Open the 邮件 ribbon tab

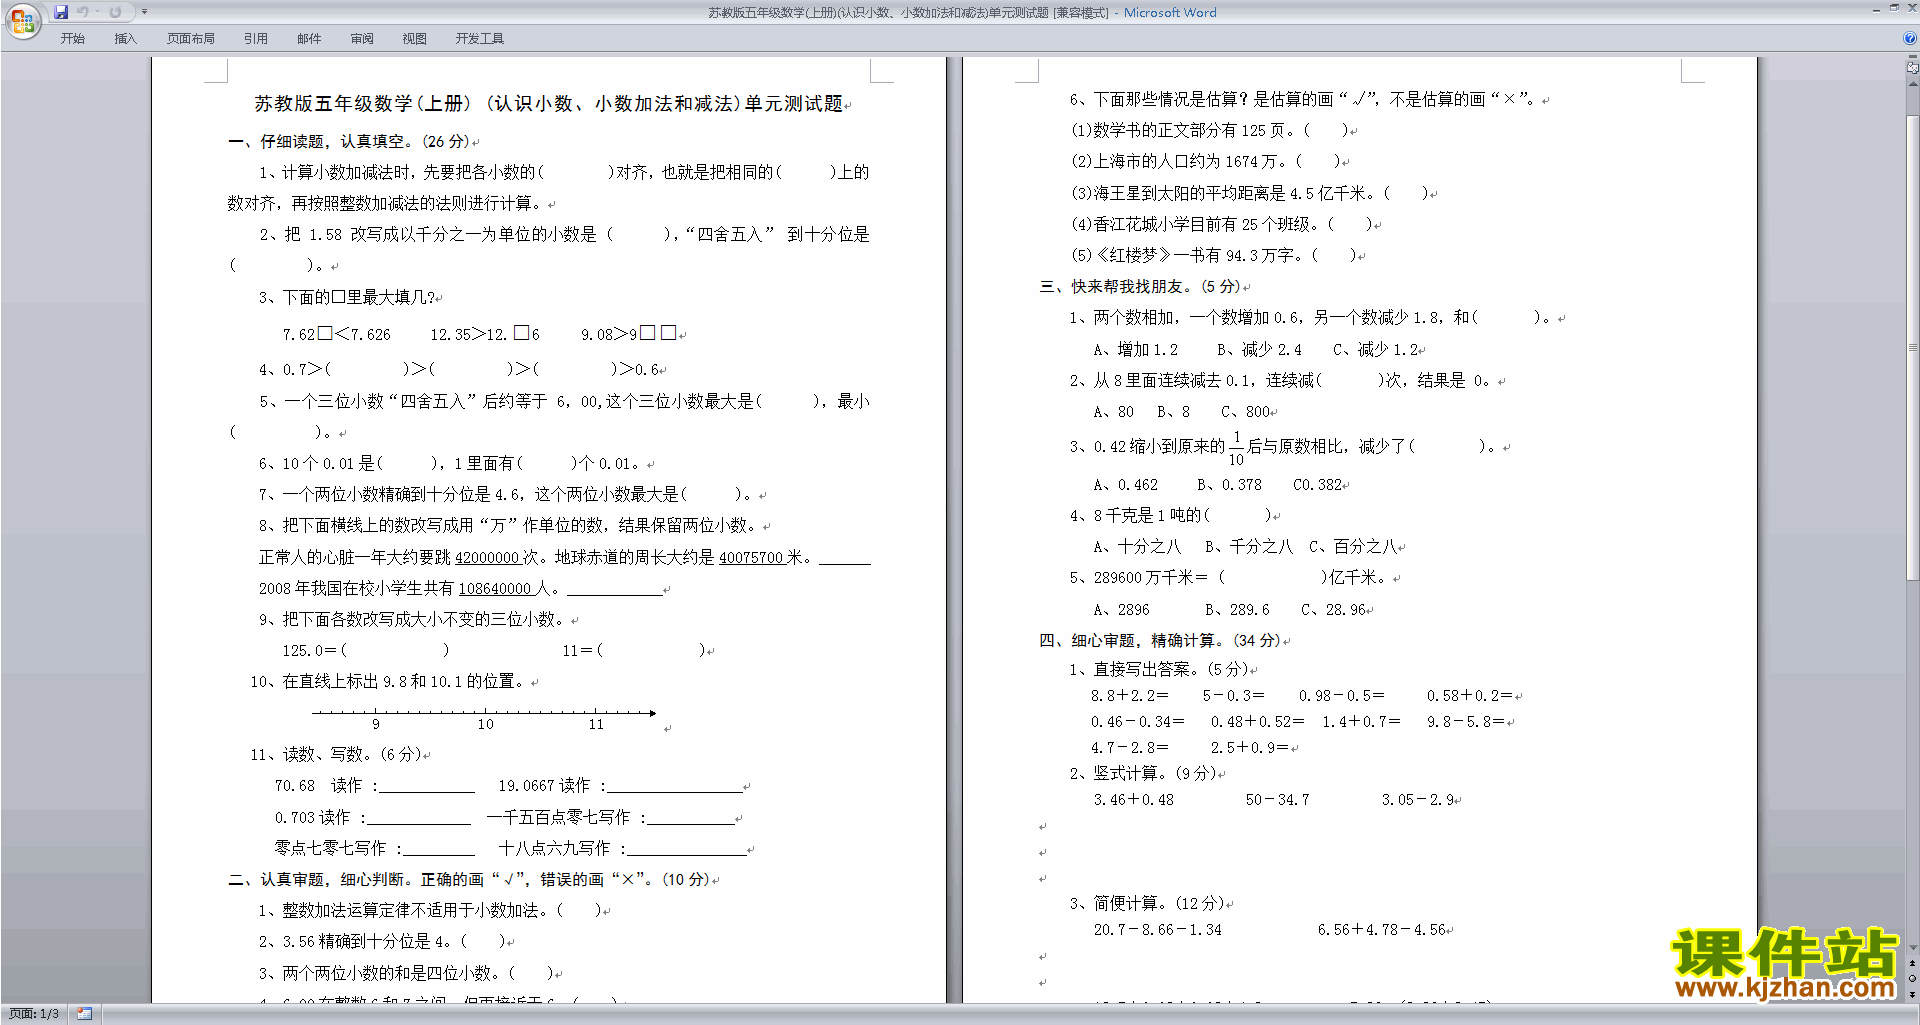(x=309, y=39)
